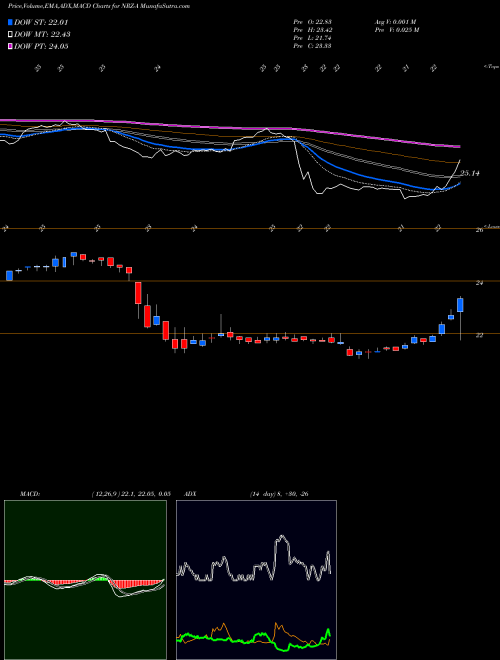Click the 'Pre H: 23.42' value
This screenshot has height=660, width=500.
(312, 30)
